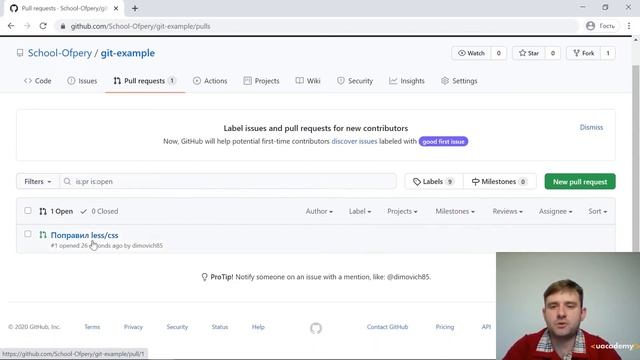Expand the Assignee filter dropdown

[556, 211]
